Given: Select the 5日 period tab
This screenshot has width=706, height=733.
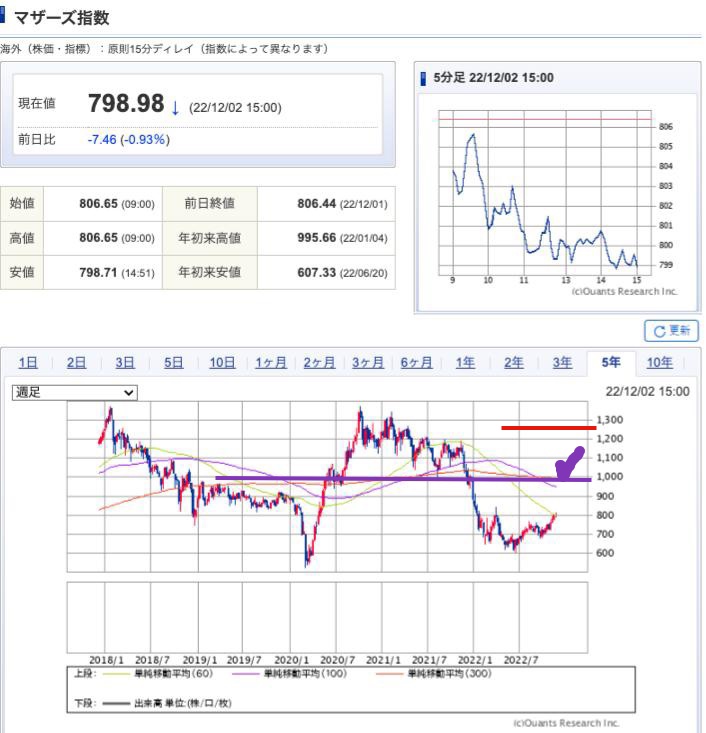Looking at the screenshot, I should coord(173,363).
